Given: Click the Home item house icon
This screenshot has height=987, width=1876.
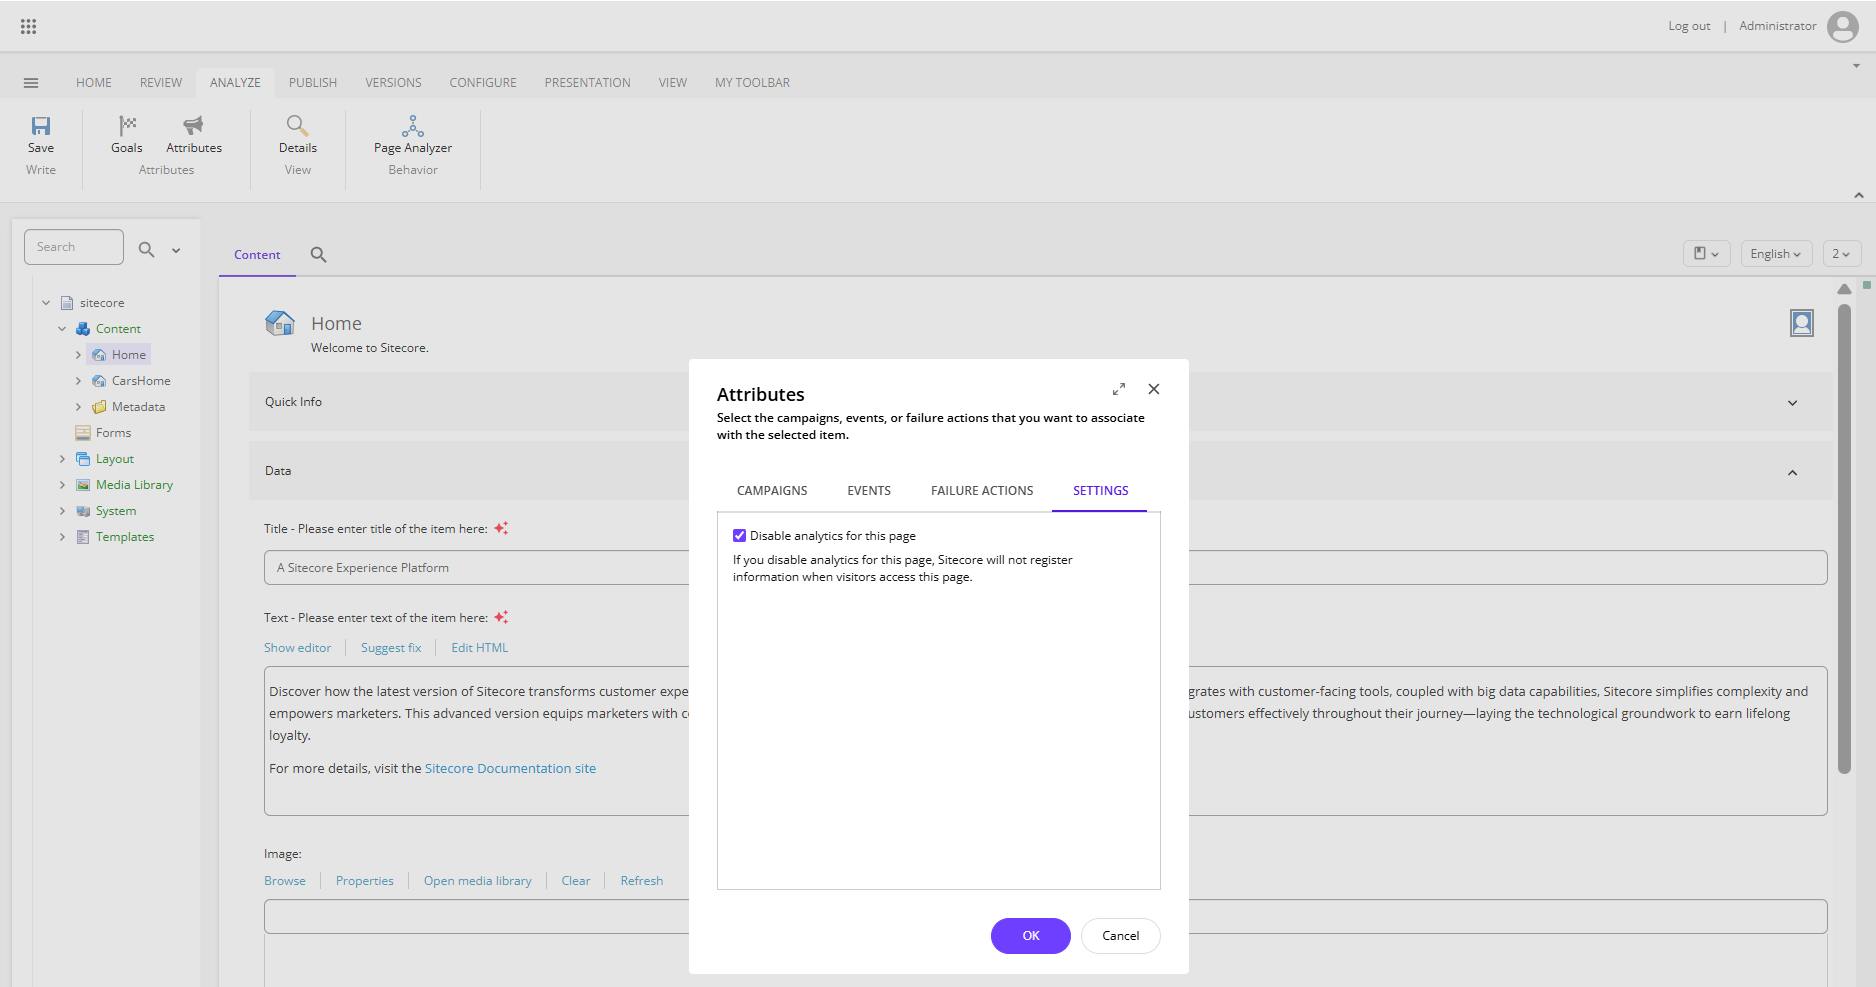Looking at the screenshot, I should pos(280,323).
